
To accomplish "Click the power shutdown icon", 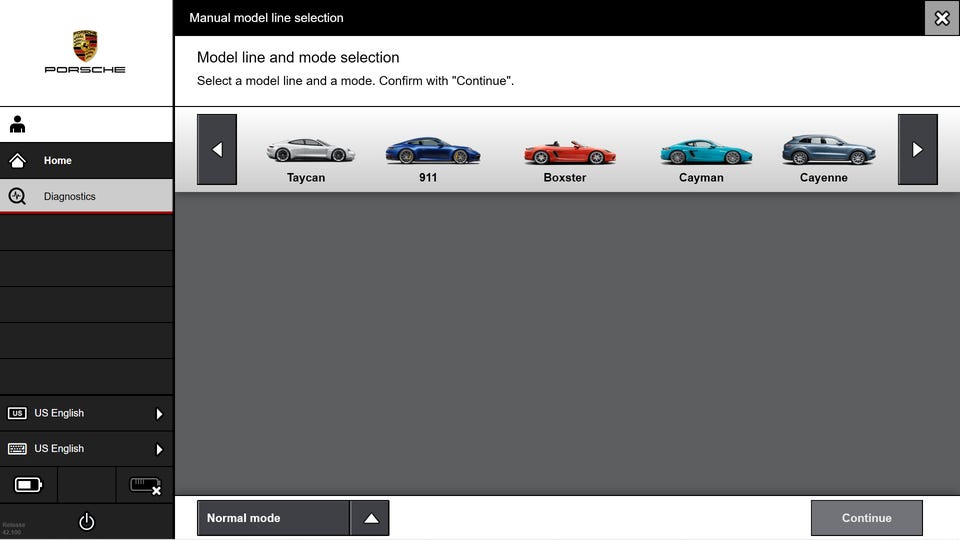I will click(86, 522).
